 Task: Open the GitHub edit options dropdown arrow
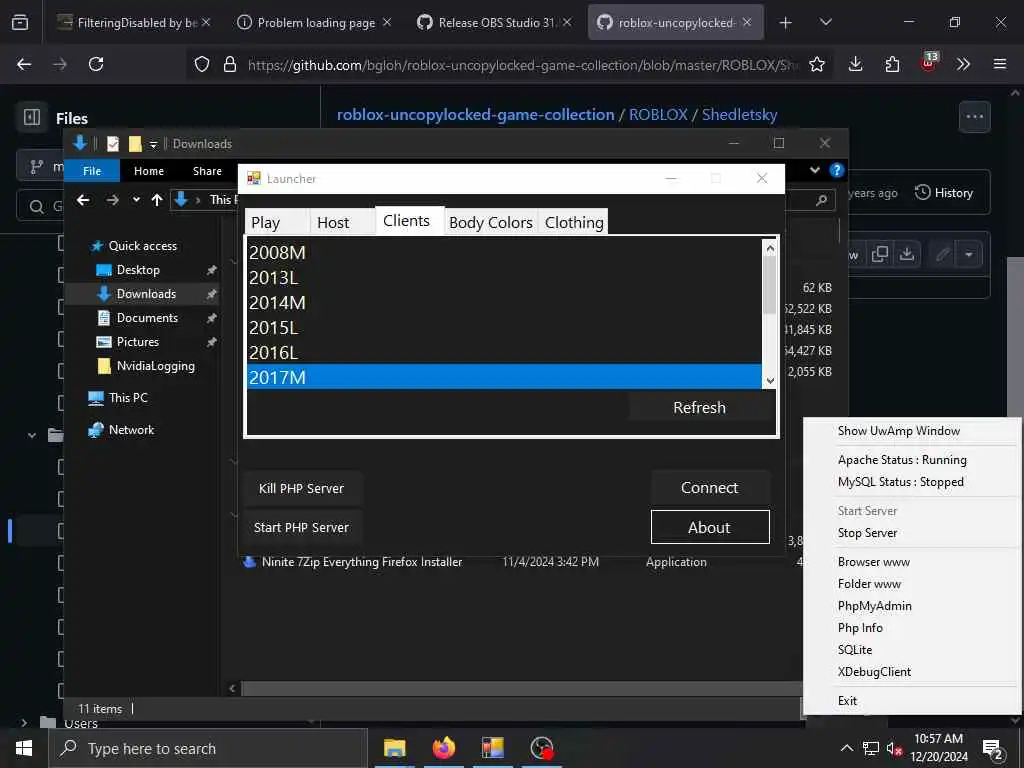pos(969,254)
